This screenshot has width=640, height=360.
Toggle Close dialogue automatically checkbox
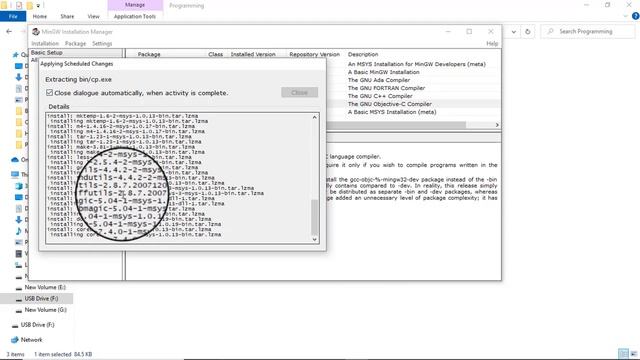[x=49, y=93]
